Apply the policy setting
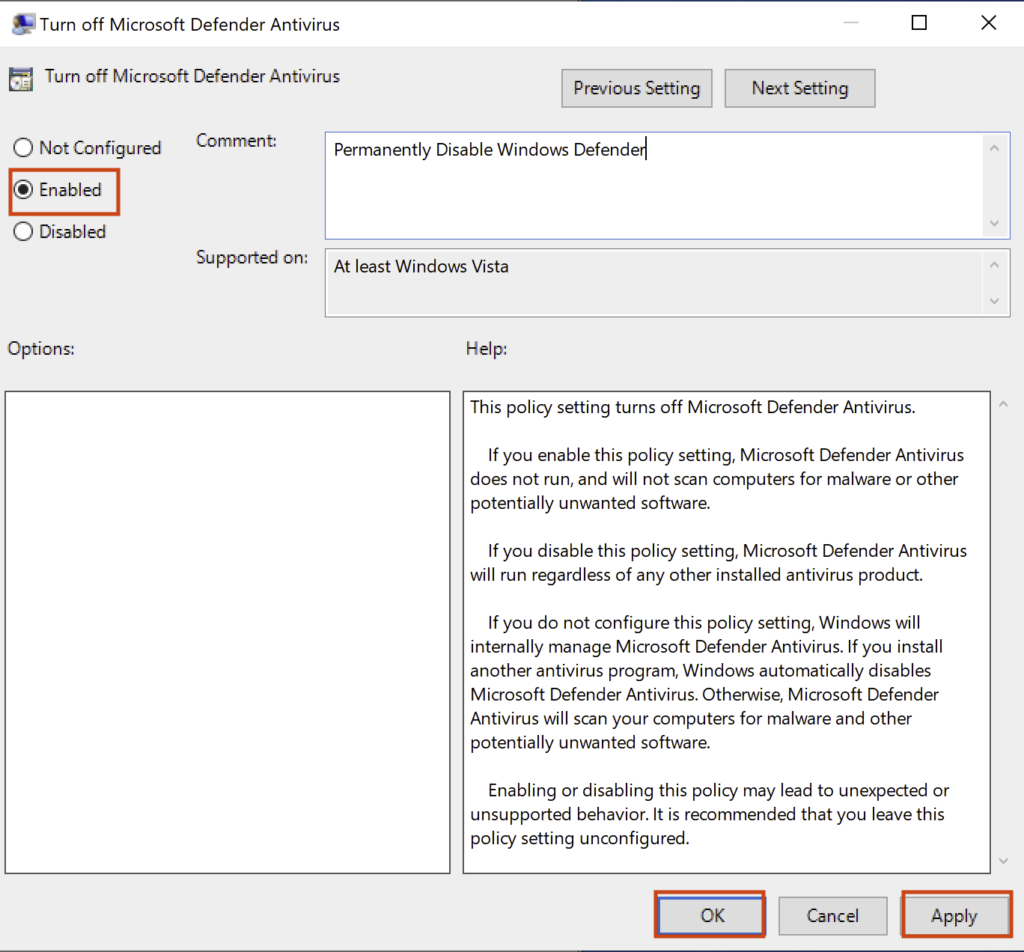The height and width of the screenshot is (952, 1024). 953,916
